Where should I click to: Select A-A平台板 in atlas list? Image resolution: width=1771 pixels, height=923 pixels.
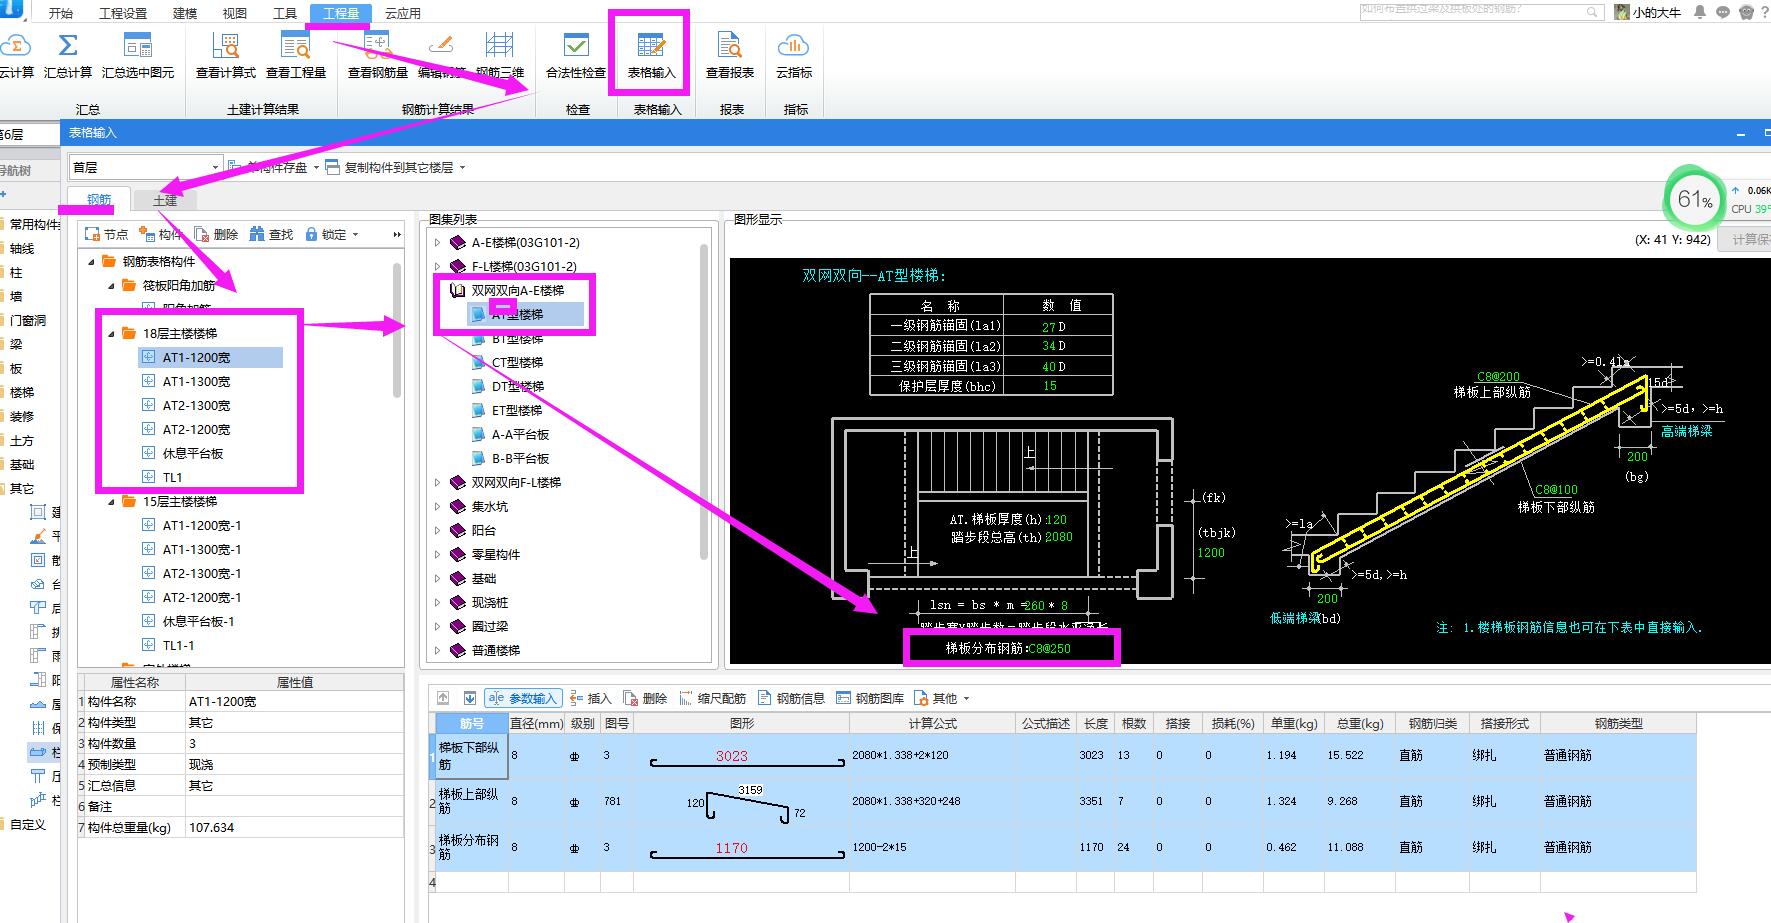pyautogui.click(x=520, y=434)
